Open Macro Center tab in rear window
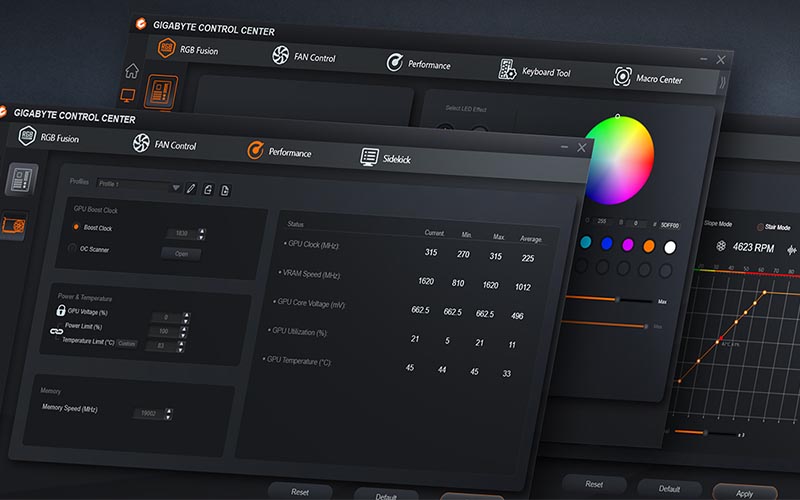 coord(647,78)
